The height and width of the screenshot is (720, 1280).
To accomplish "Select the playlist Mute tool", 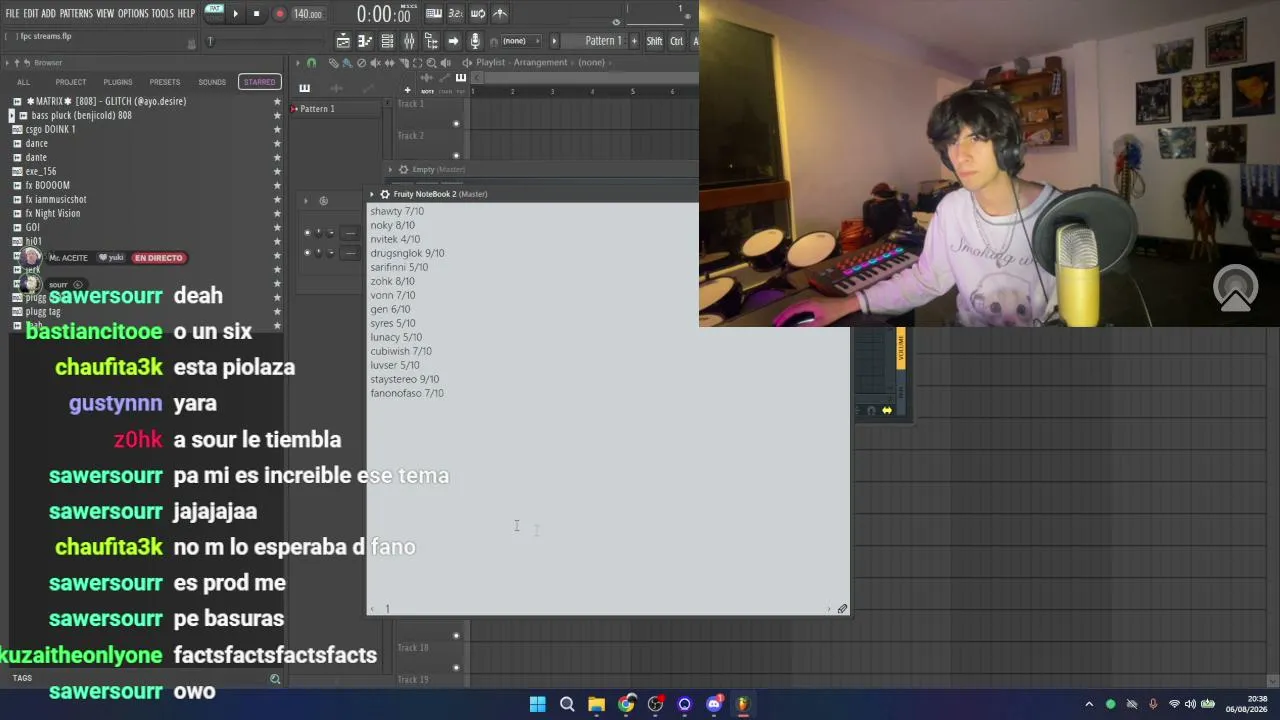I will click(375, 63).
